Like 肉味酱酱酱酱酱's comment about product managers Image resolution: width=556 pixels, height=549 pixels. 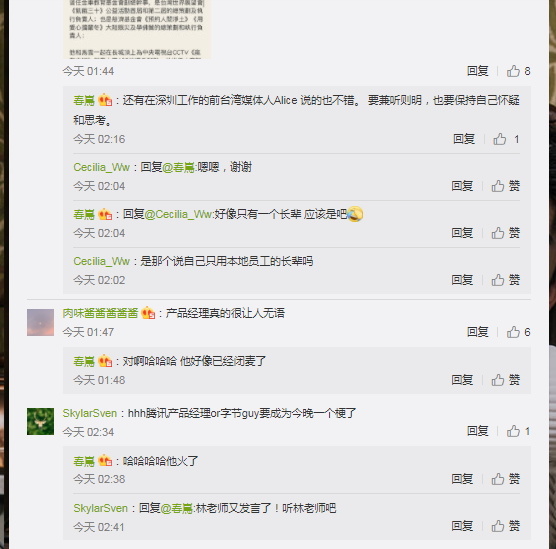518,332
